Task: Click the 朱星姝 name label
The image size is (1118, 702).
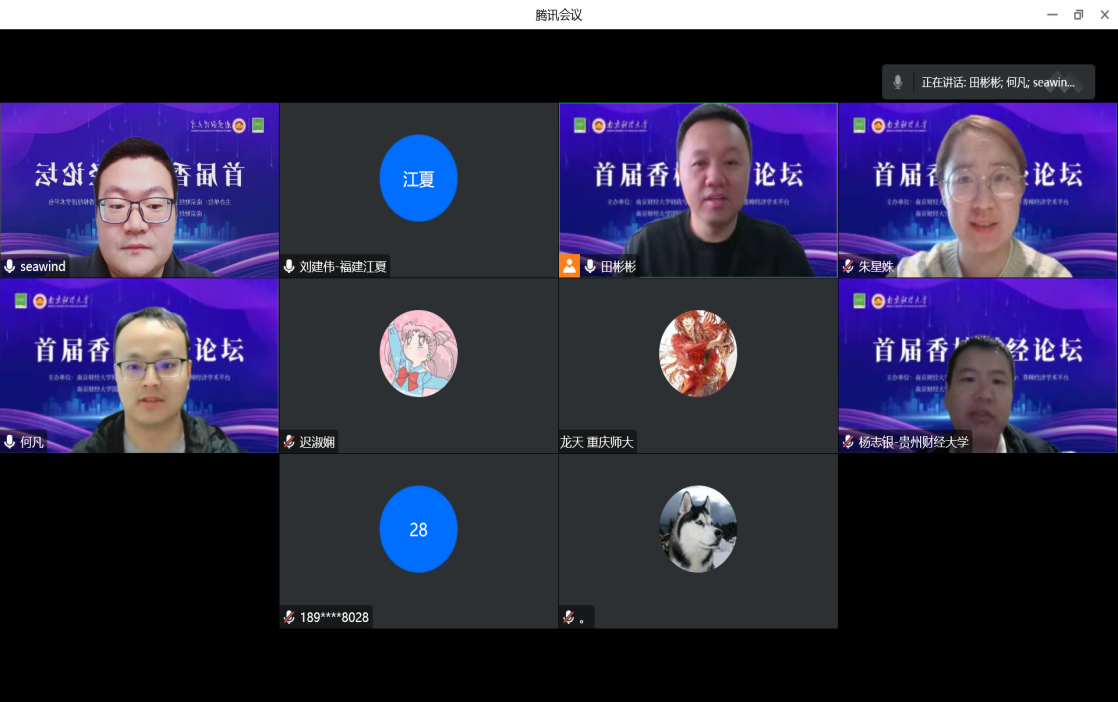Action: click(875, 267)
